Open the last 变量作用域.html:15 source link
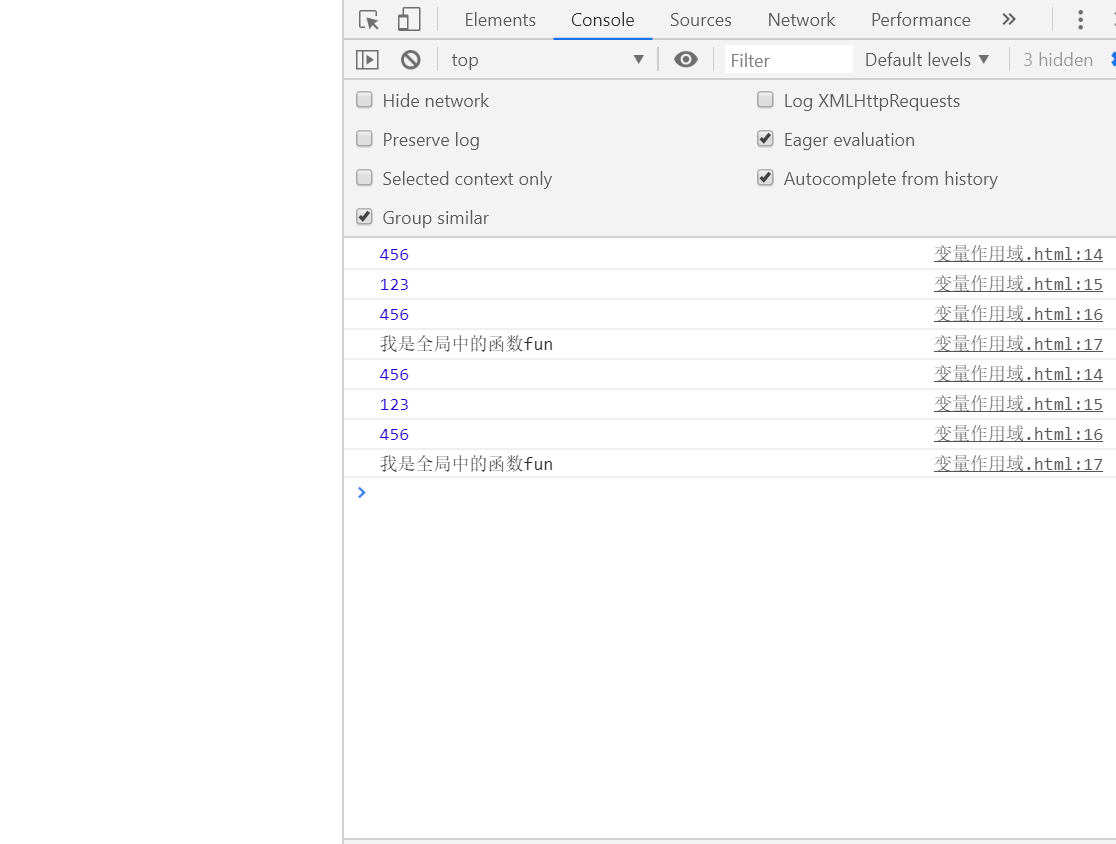Image resolution: width=1116 pixels, height=844 pixels. (x=1018, y=403)
